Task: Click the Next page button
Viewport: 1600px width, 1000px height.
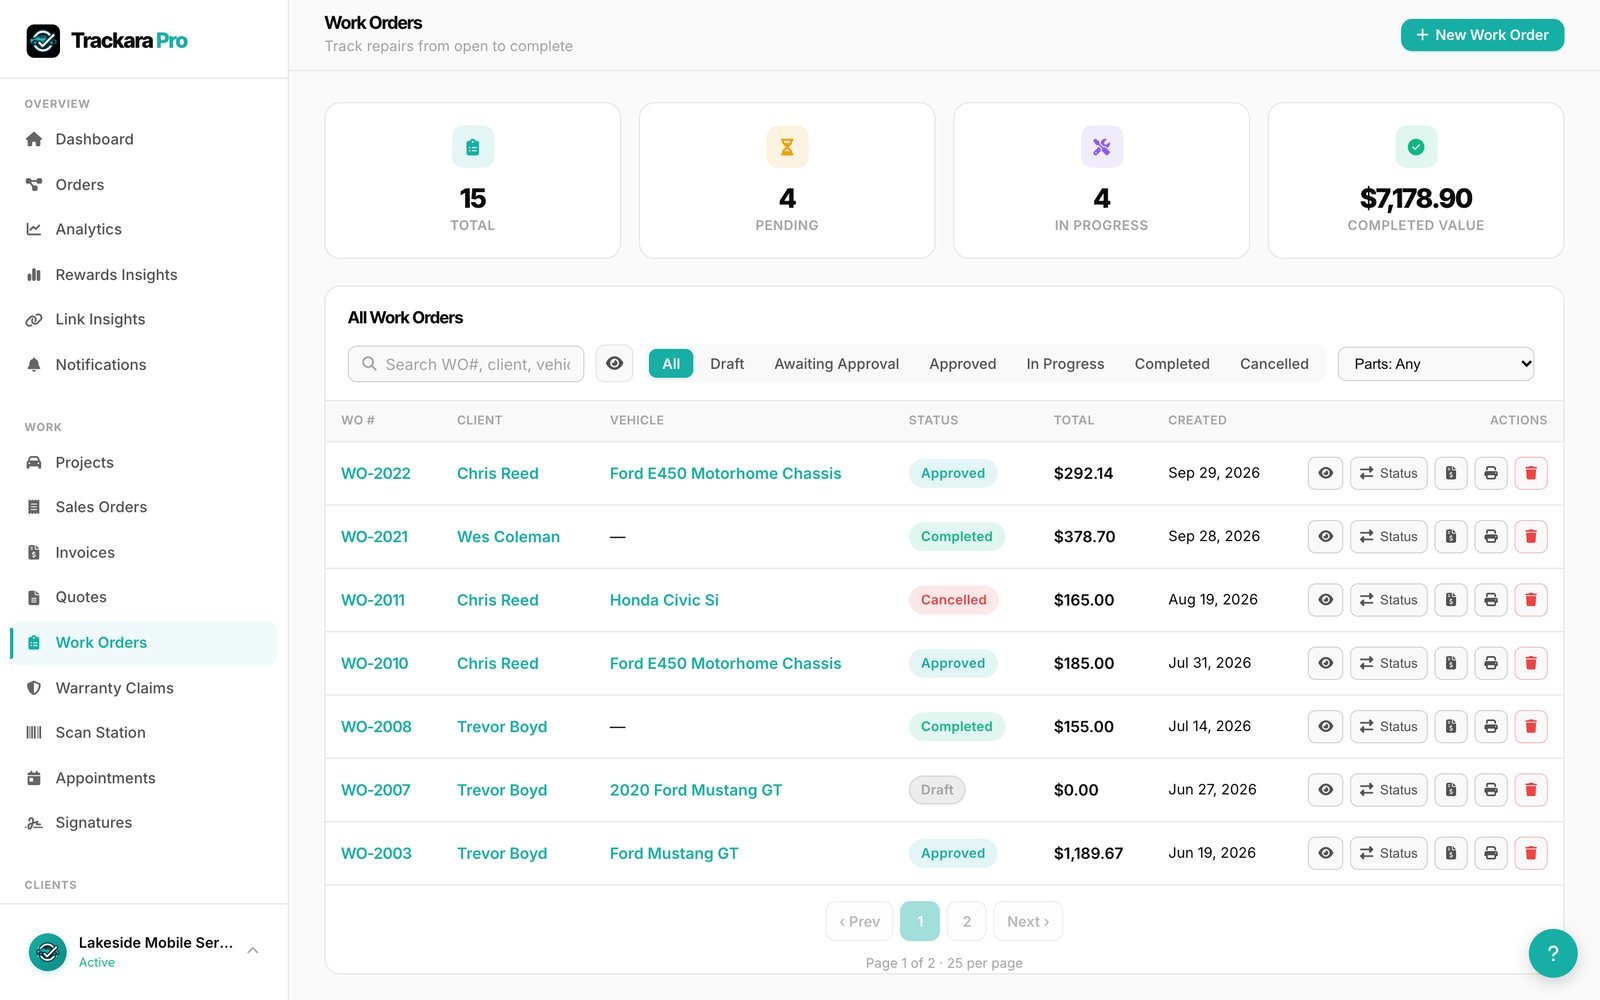Action: pyautogui.click(x=1028, y=921)
